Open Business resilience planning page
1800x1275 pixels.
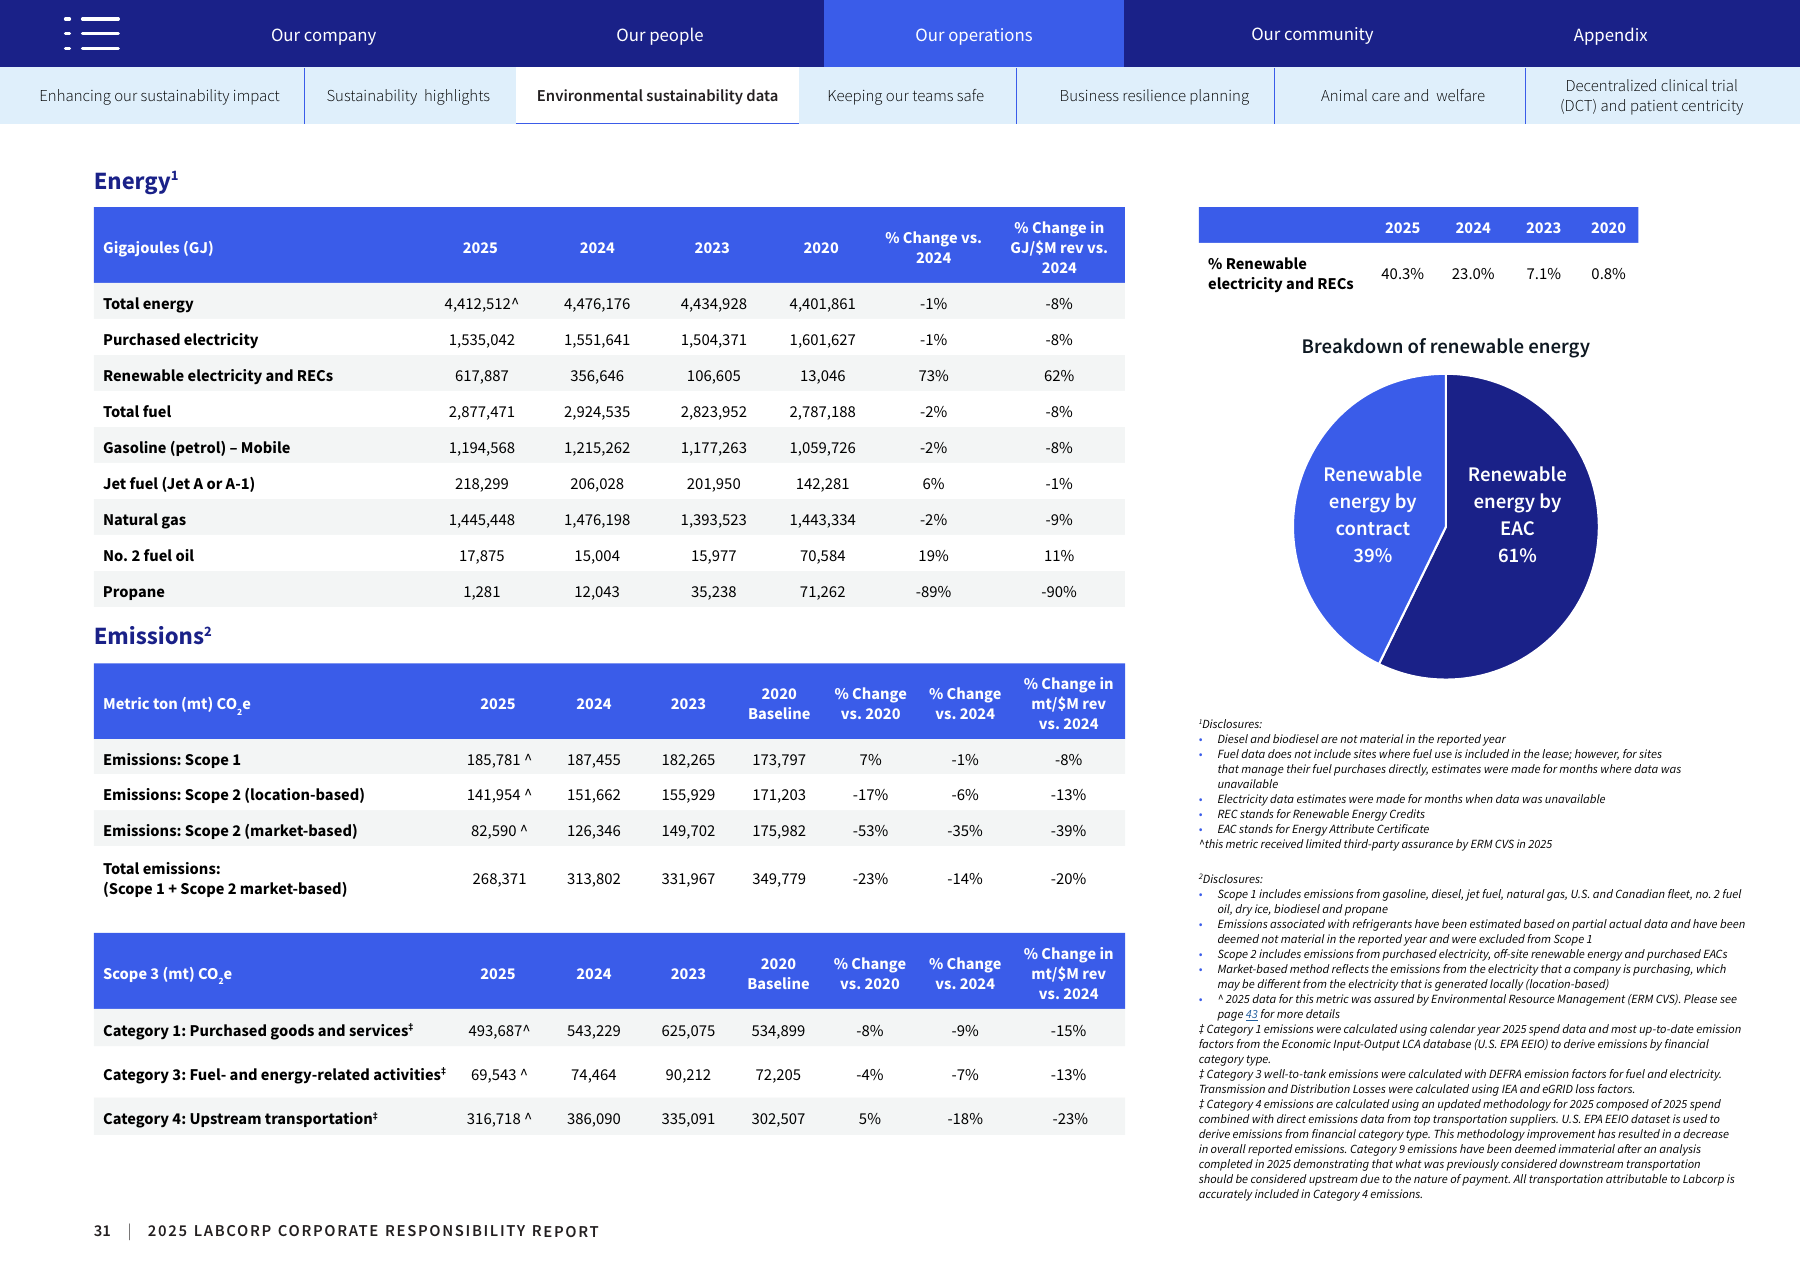[x=1154, y=96]
